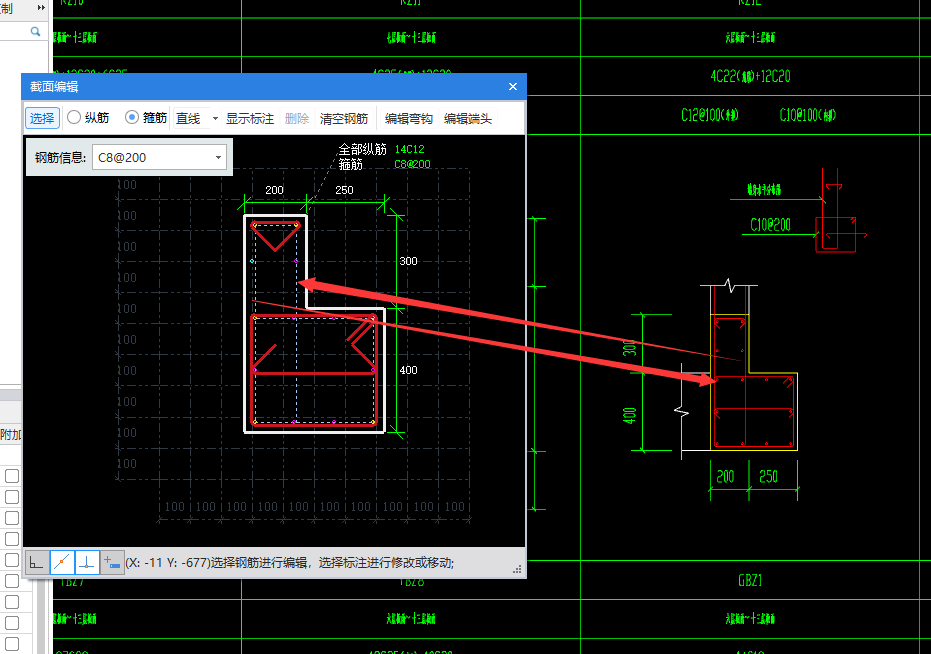The image size is (931, 654).
Task: Toggle the perpendicular snap icon
Action: click(87, 562)
